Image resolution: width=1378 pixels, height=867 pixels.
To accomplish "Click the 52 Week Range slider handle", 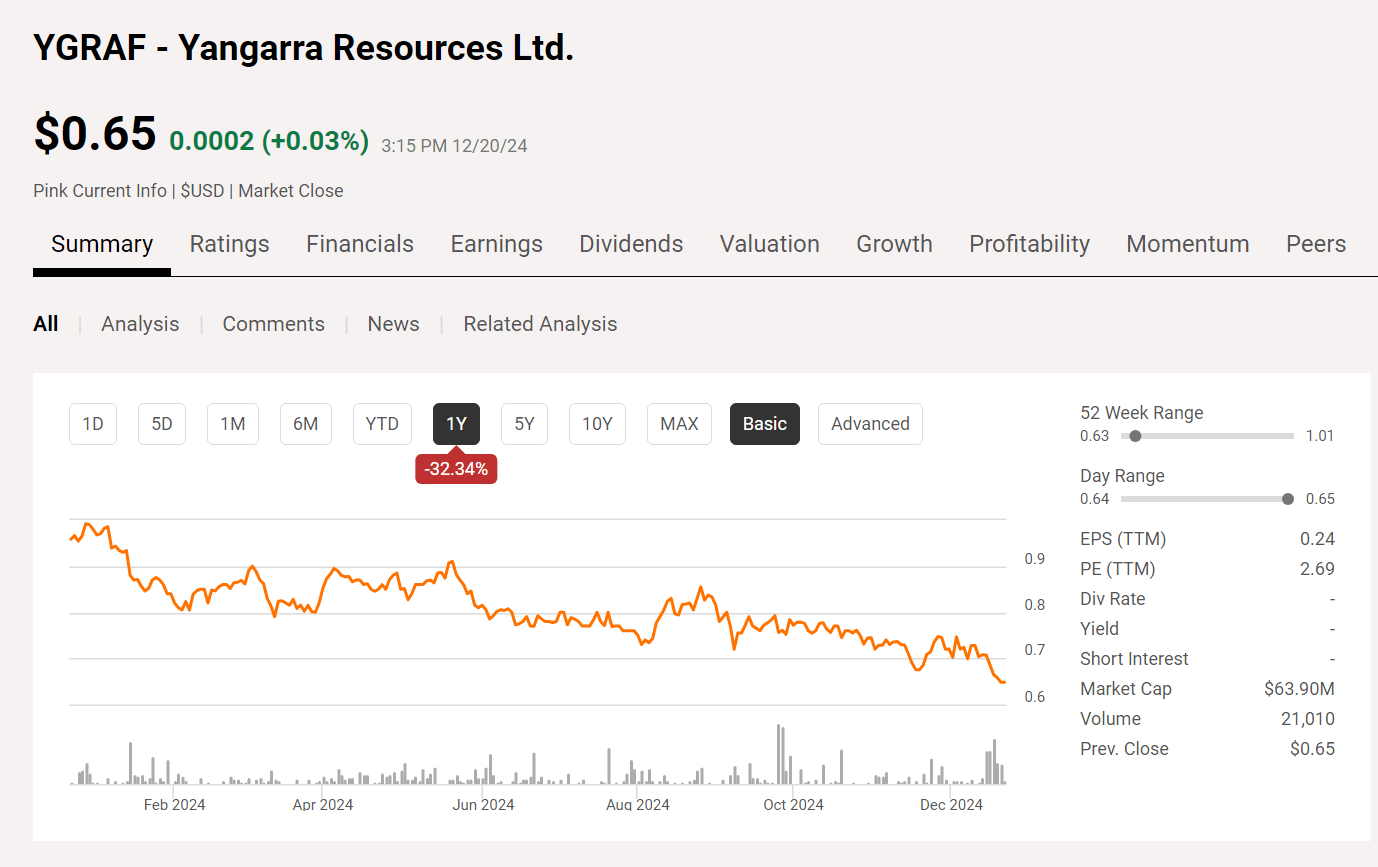I will 1135,435.
